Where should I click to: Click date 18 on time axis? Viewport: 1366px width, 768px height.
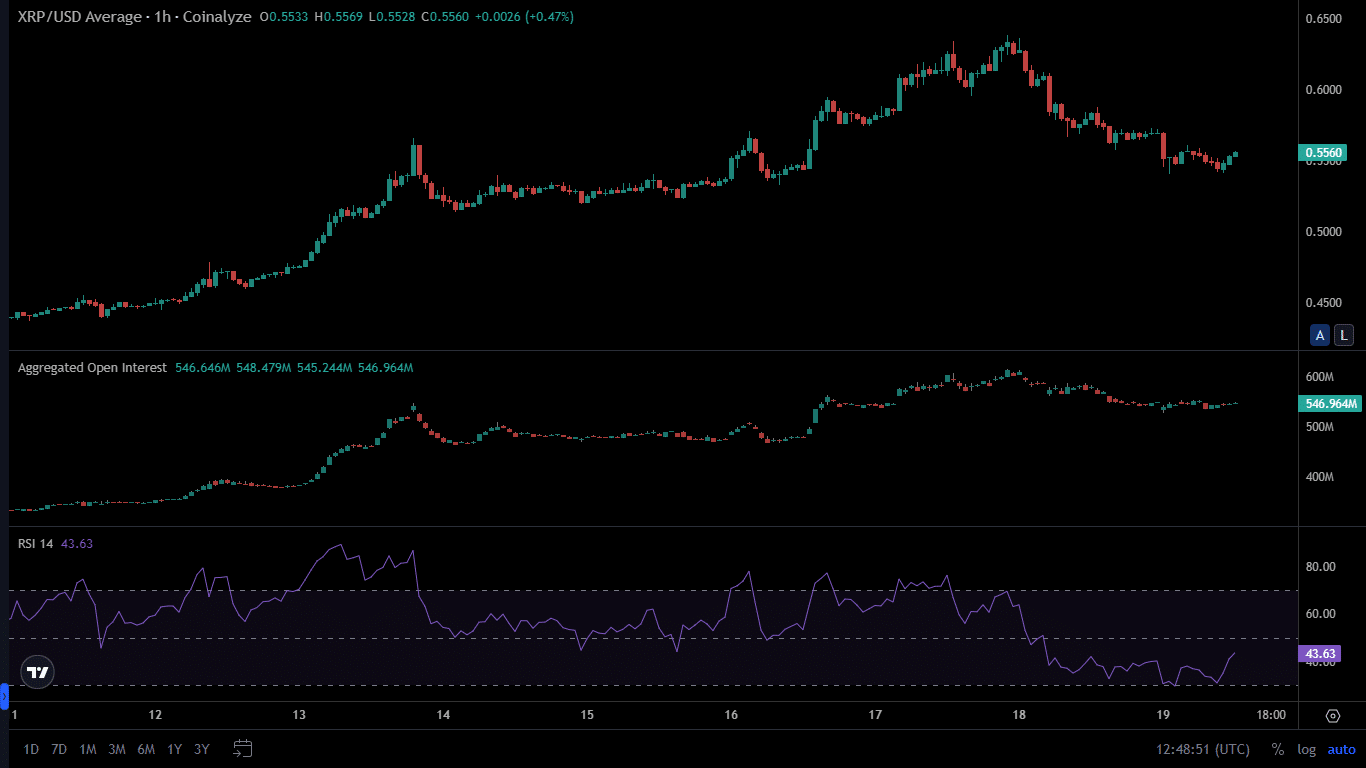tap(1019, 716)
